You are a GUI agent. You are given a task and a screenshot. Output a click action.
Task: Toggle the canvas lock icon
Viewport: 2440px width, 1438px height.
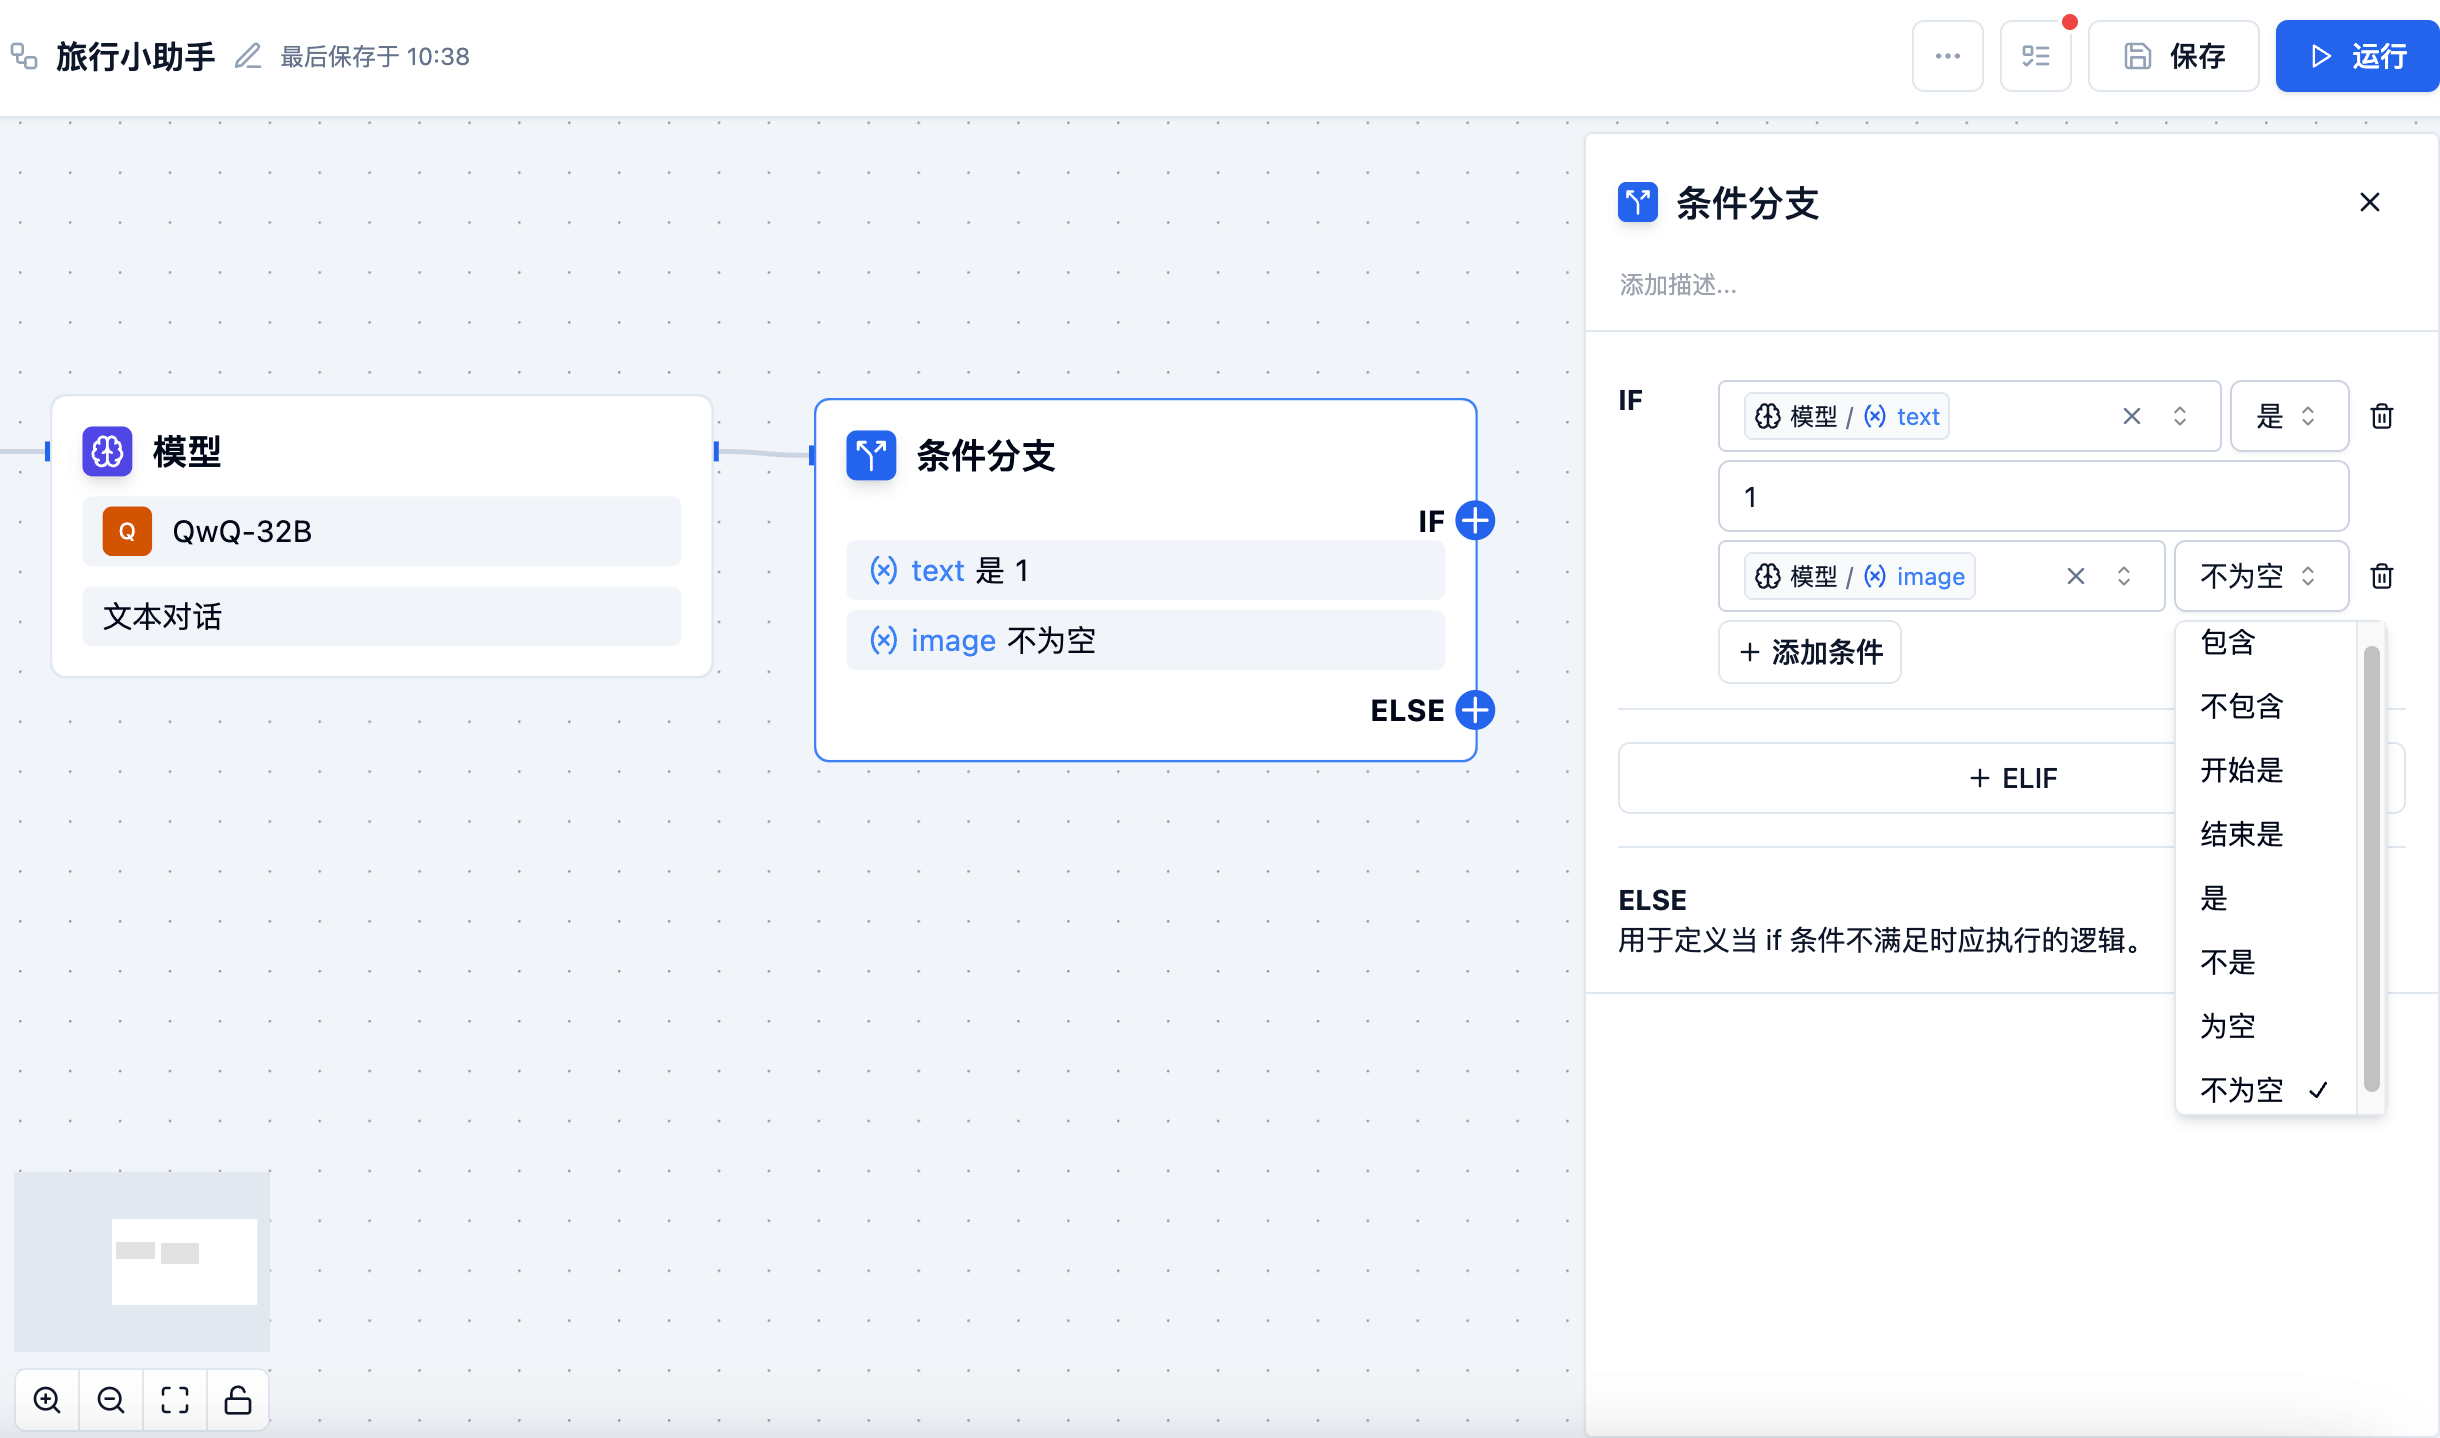[238, 1399]
